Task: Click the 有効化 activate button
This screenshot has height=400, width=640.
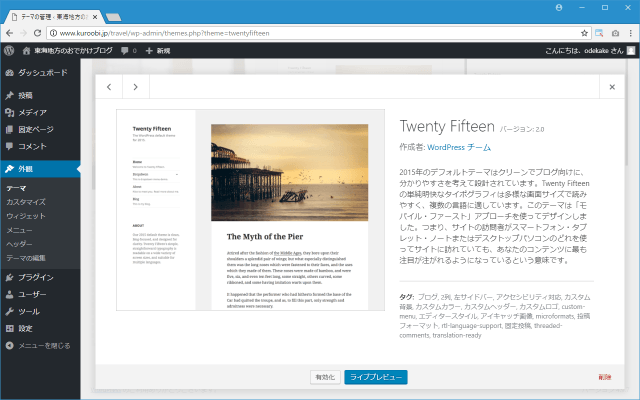Action: pos(325,377)
